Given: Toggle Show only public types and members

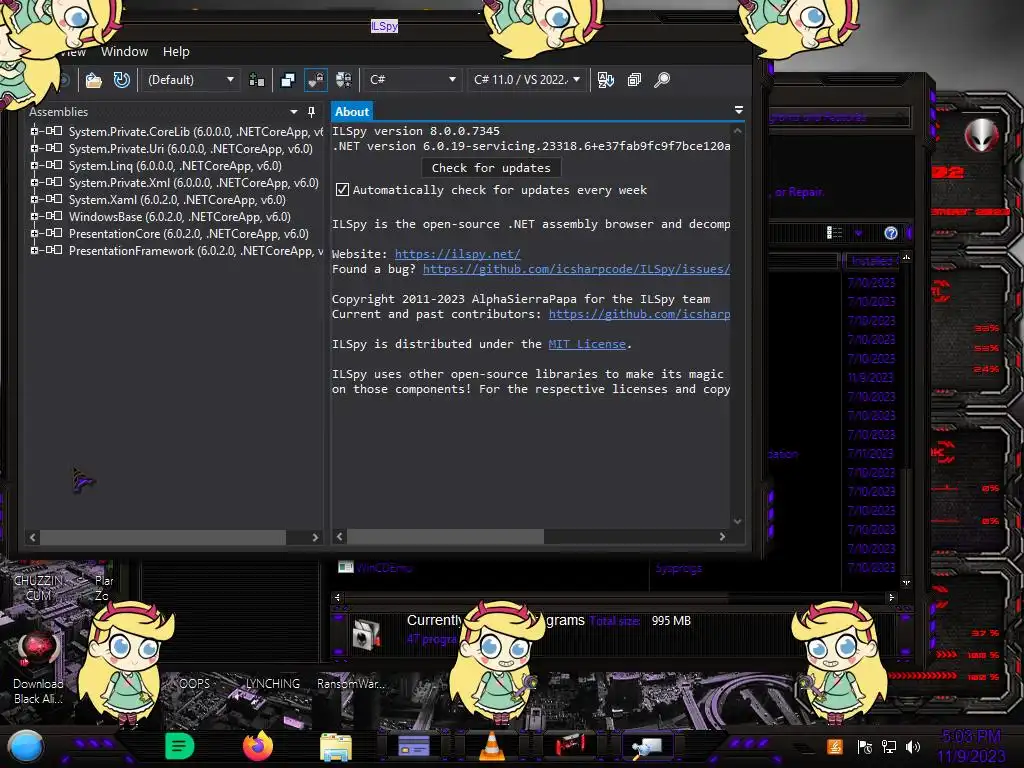Looking at the screenshot, I should pos(287,80).
